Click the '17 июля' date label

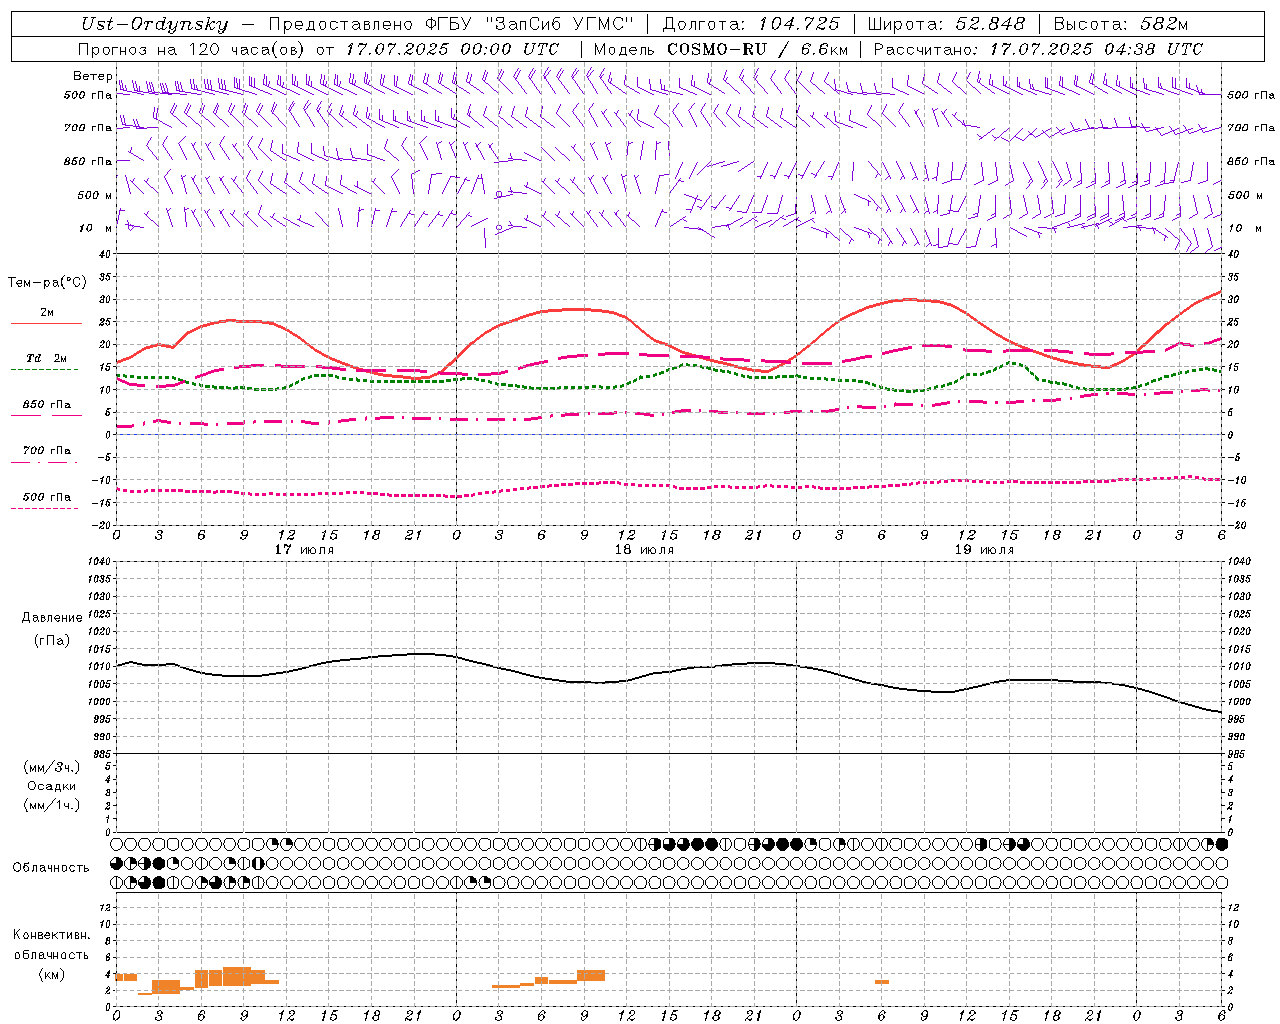305,550
